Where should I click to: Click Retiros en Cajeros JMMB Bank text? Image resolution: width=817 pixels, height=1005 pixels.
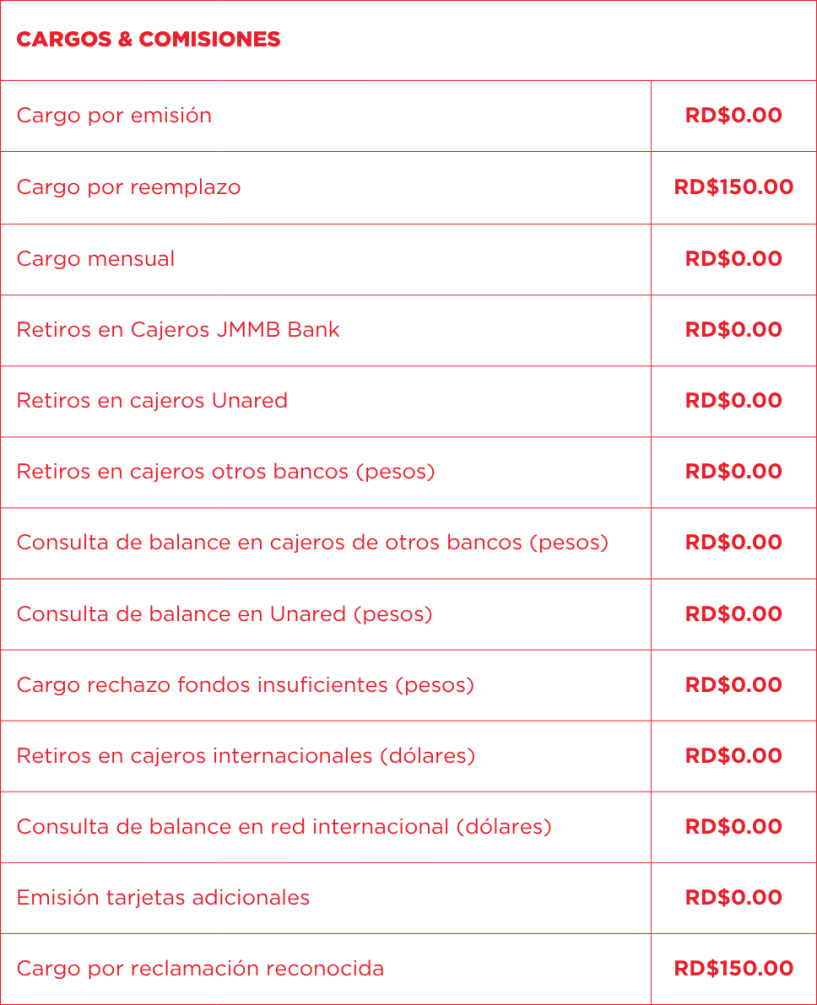178,330
